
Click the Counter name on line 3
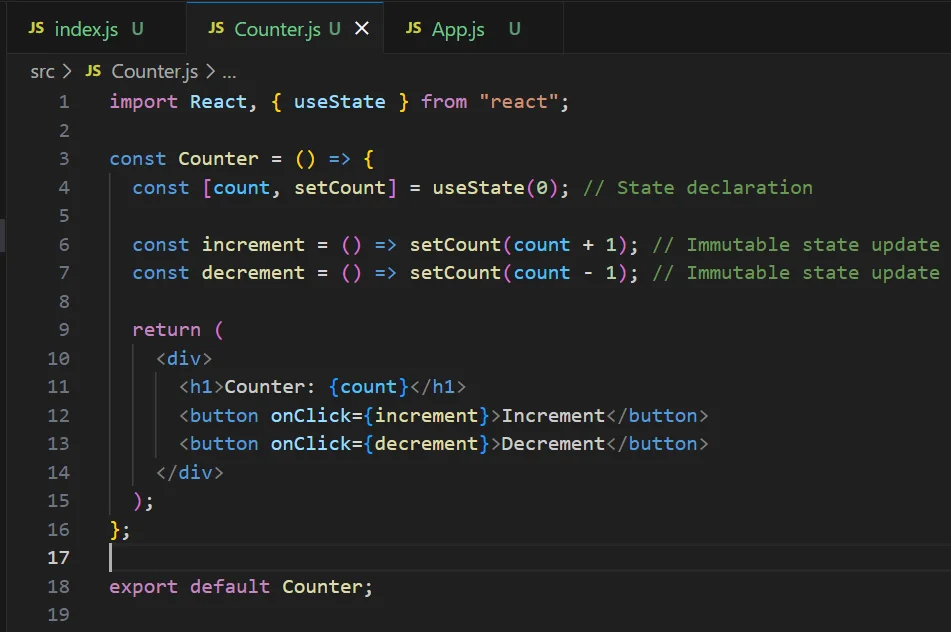click(218, 159)
